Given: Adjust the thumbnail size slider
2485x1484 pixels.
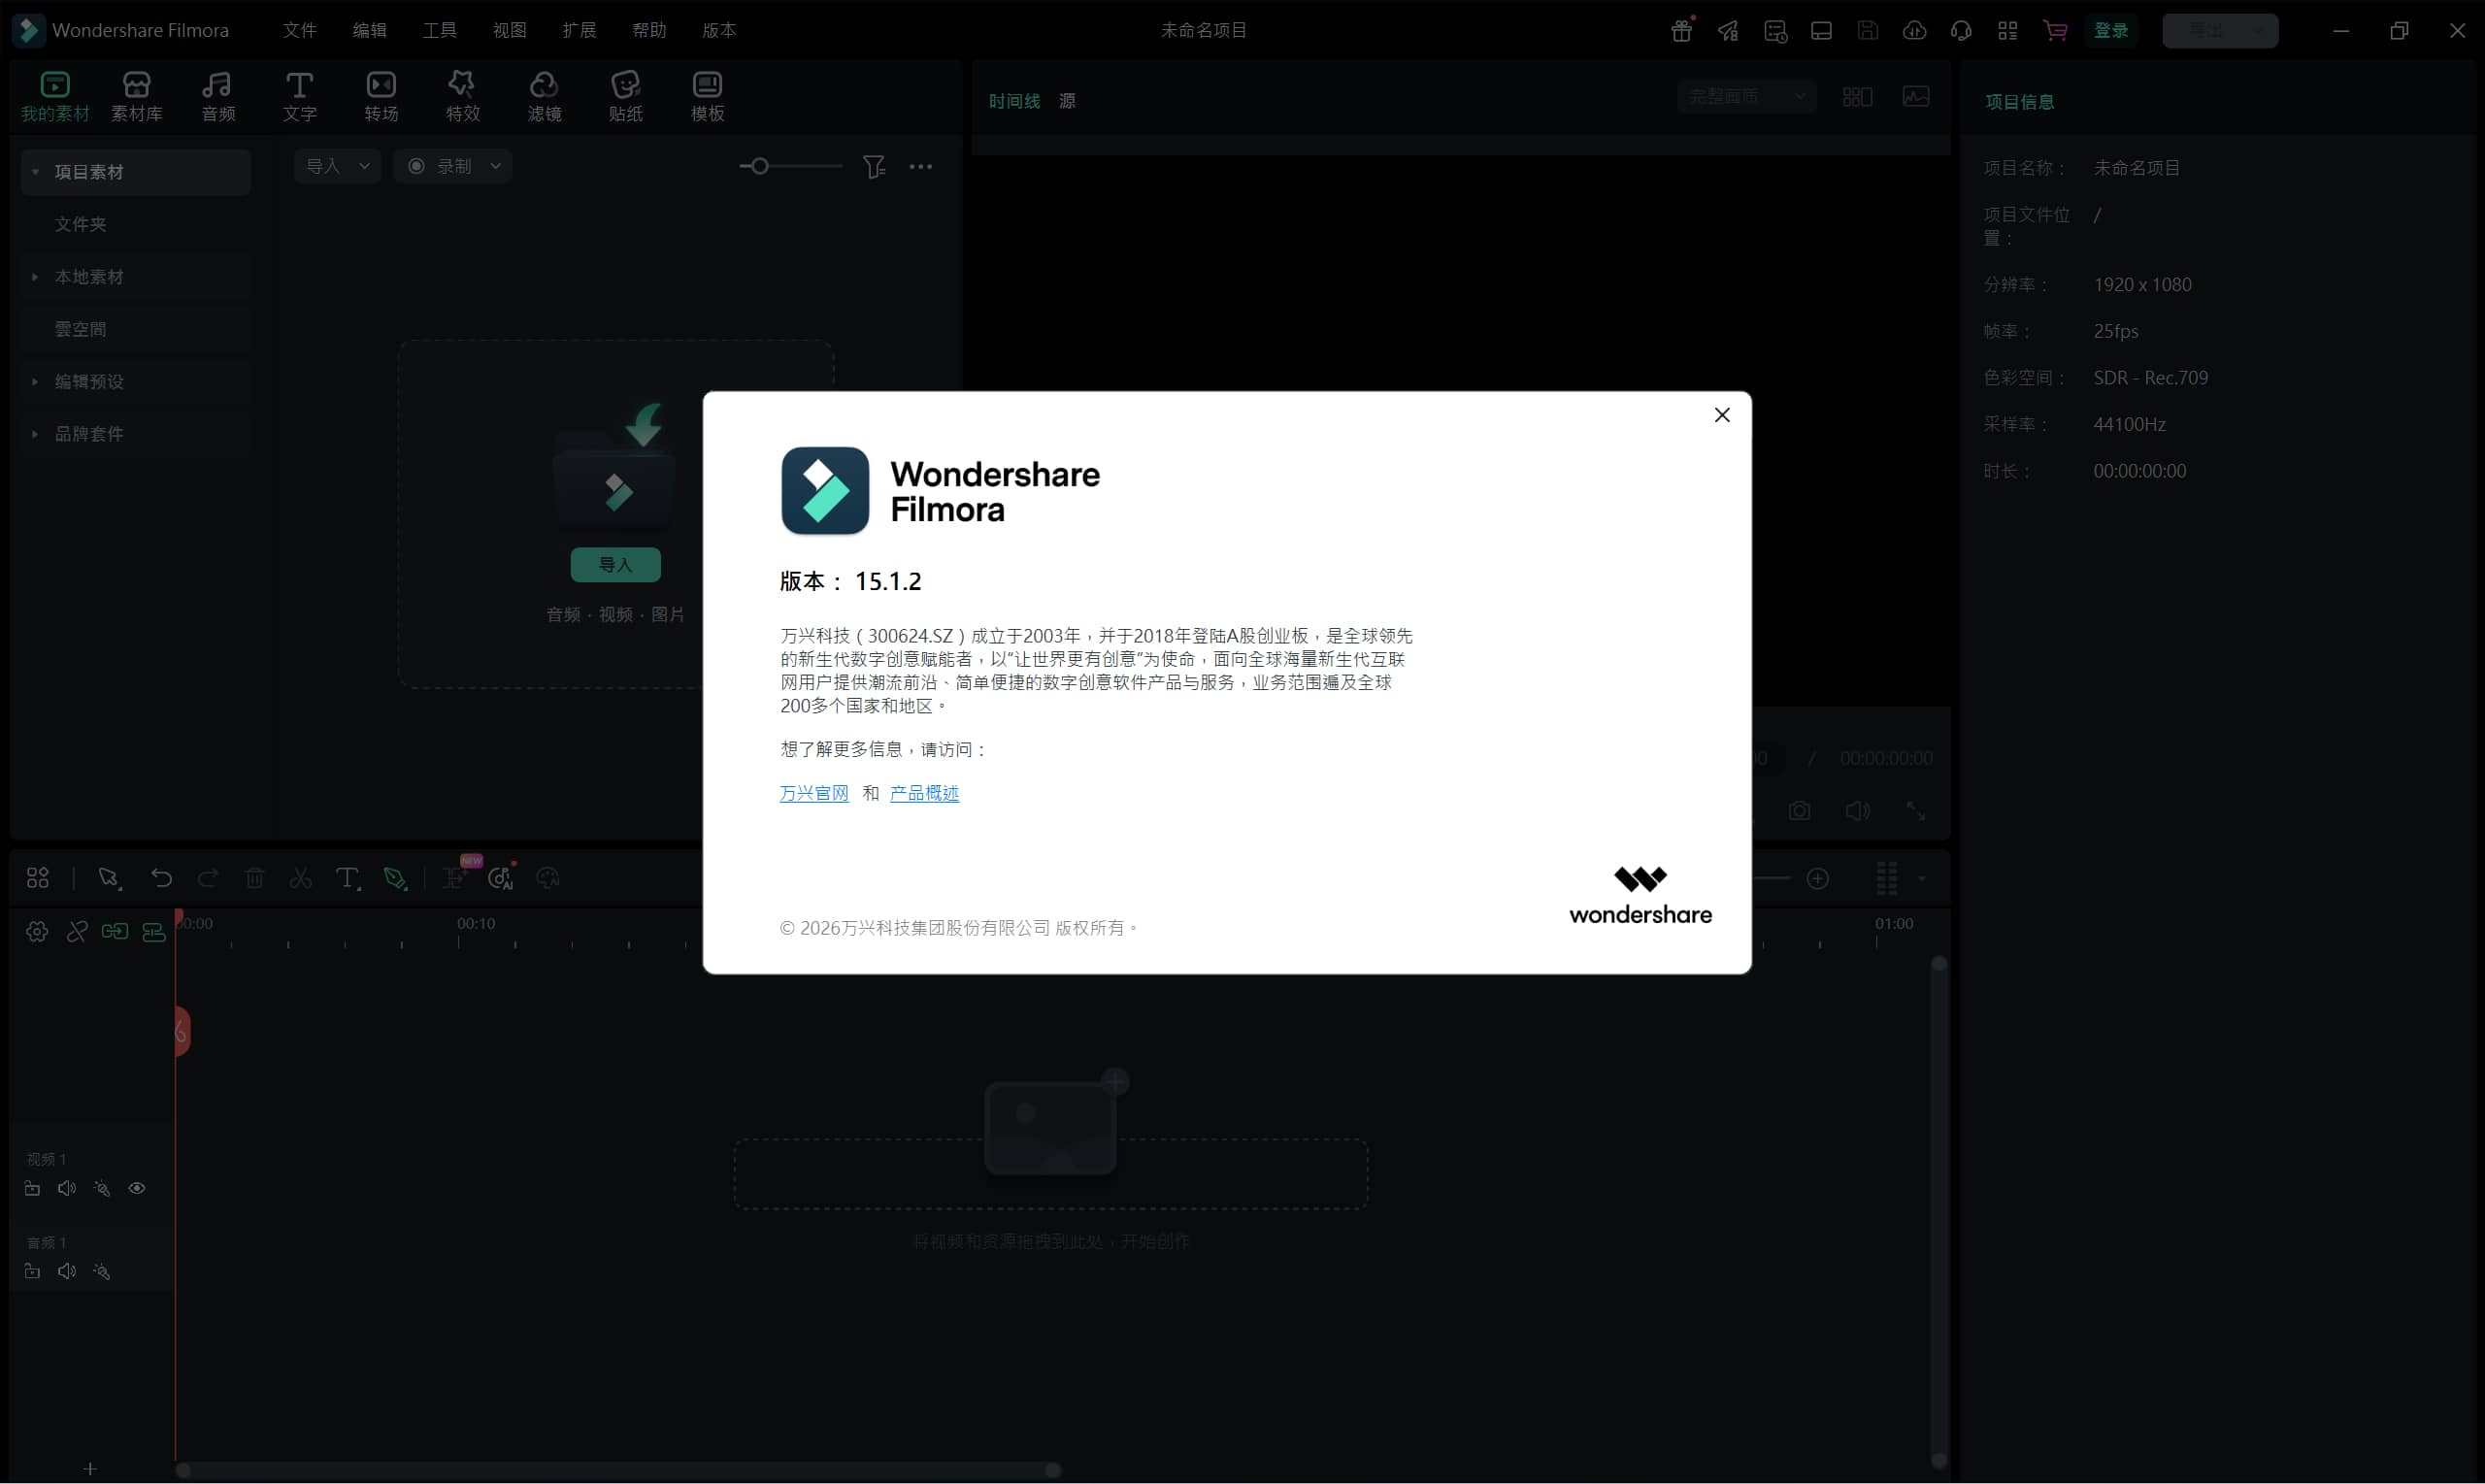Looking at the screenshot, I should (760, 166).
